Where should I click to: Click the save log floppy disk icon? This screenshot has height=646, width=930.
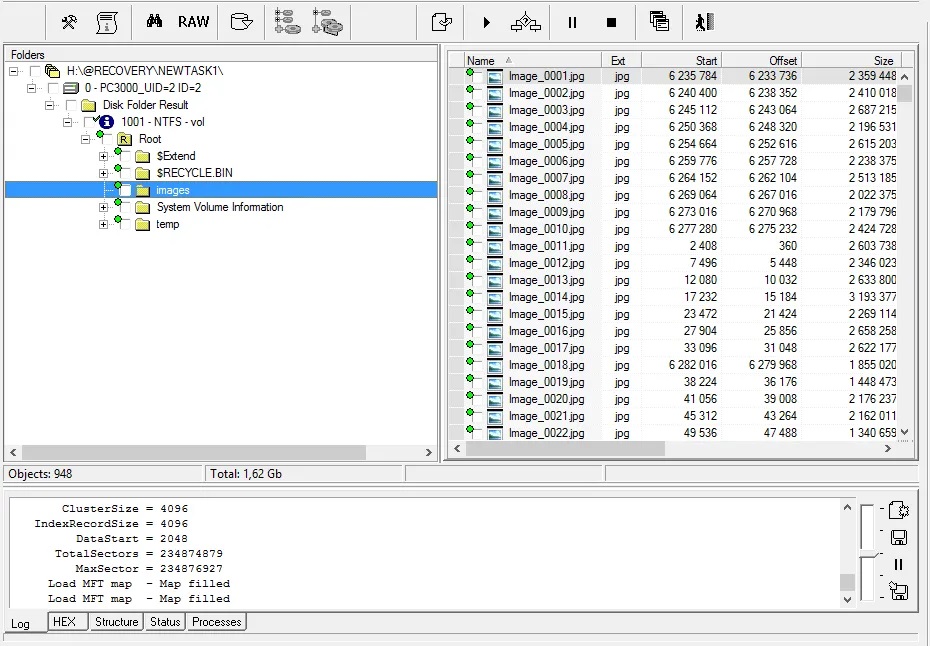[898, 538]
